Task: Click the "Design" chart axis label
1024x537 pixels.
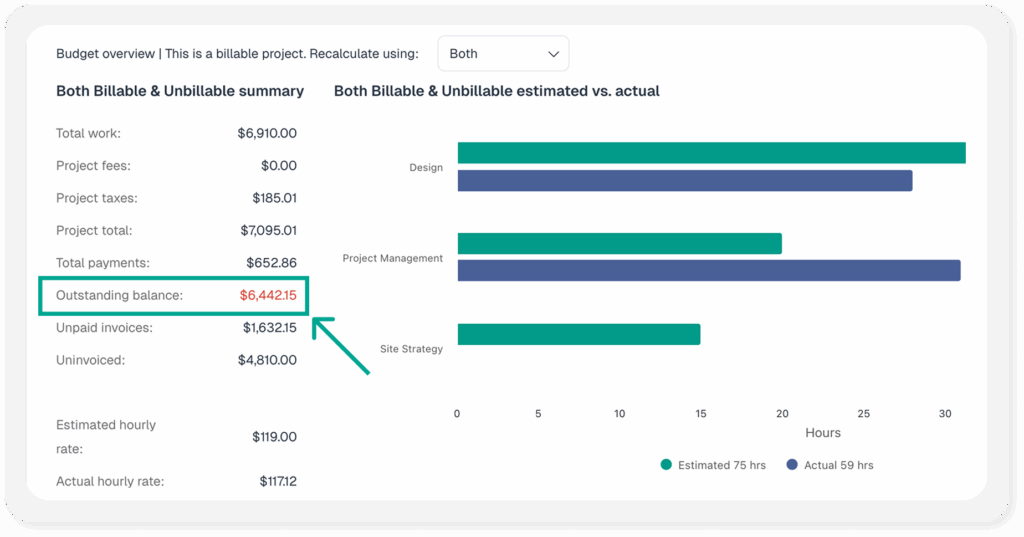Action: (426, 167)
